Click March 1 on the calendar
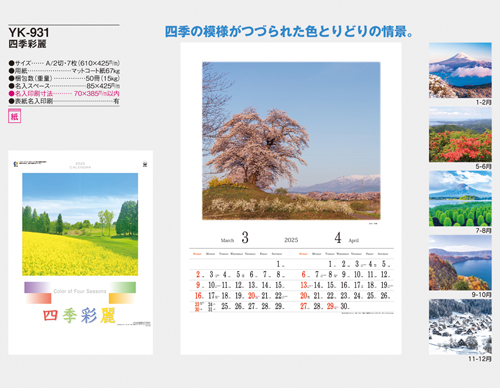 pyautogui.click(x=278, y=264)
